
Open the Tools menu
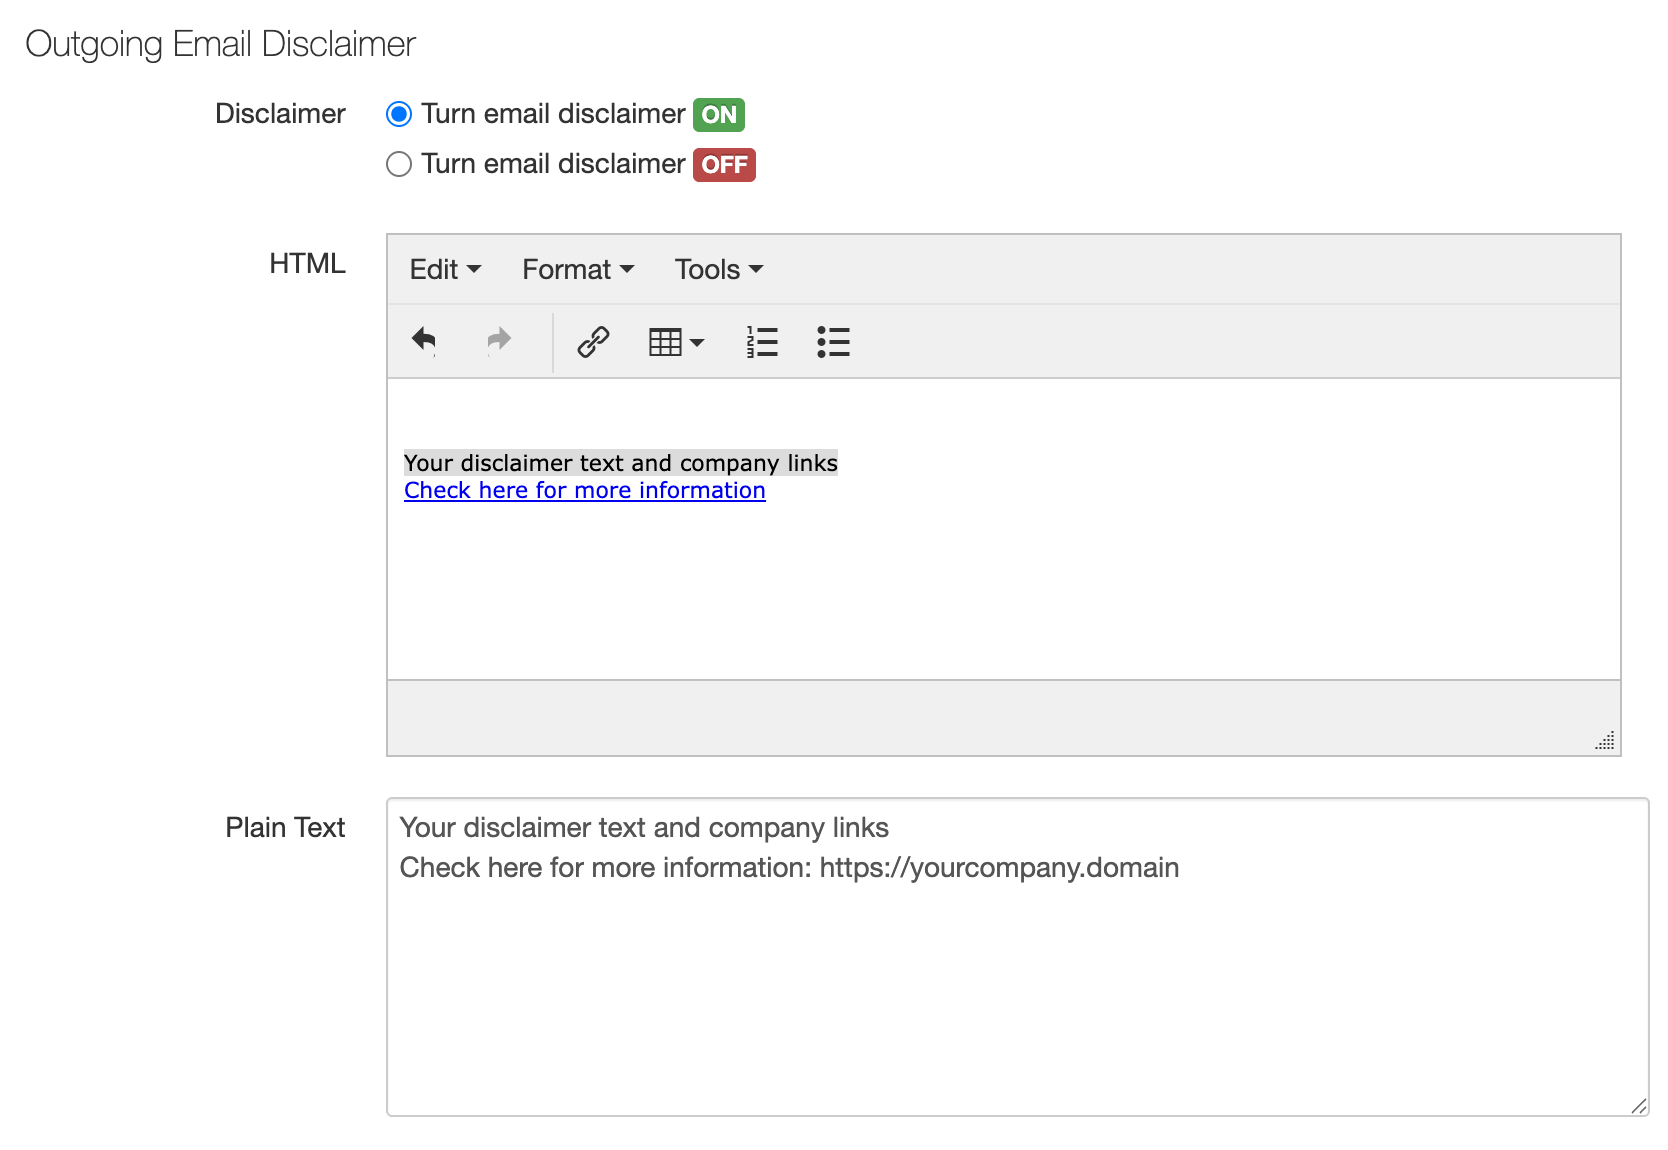tap(719, 269)
